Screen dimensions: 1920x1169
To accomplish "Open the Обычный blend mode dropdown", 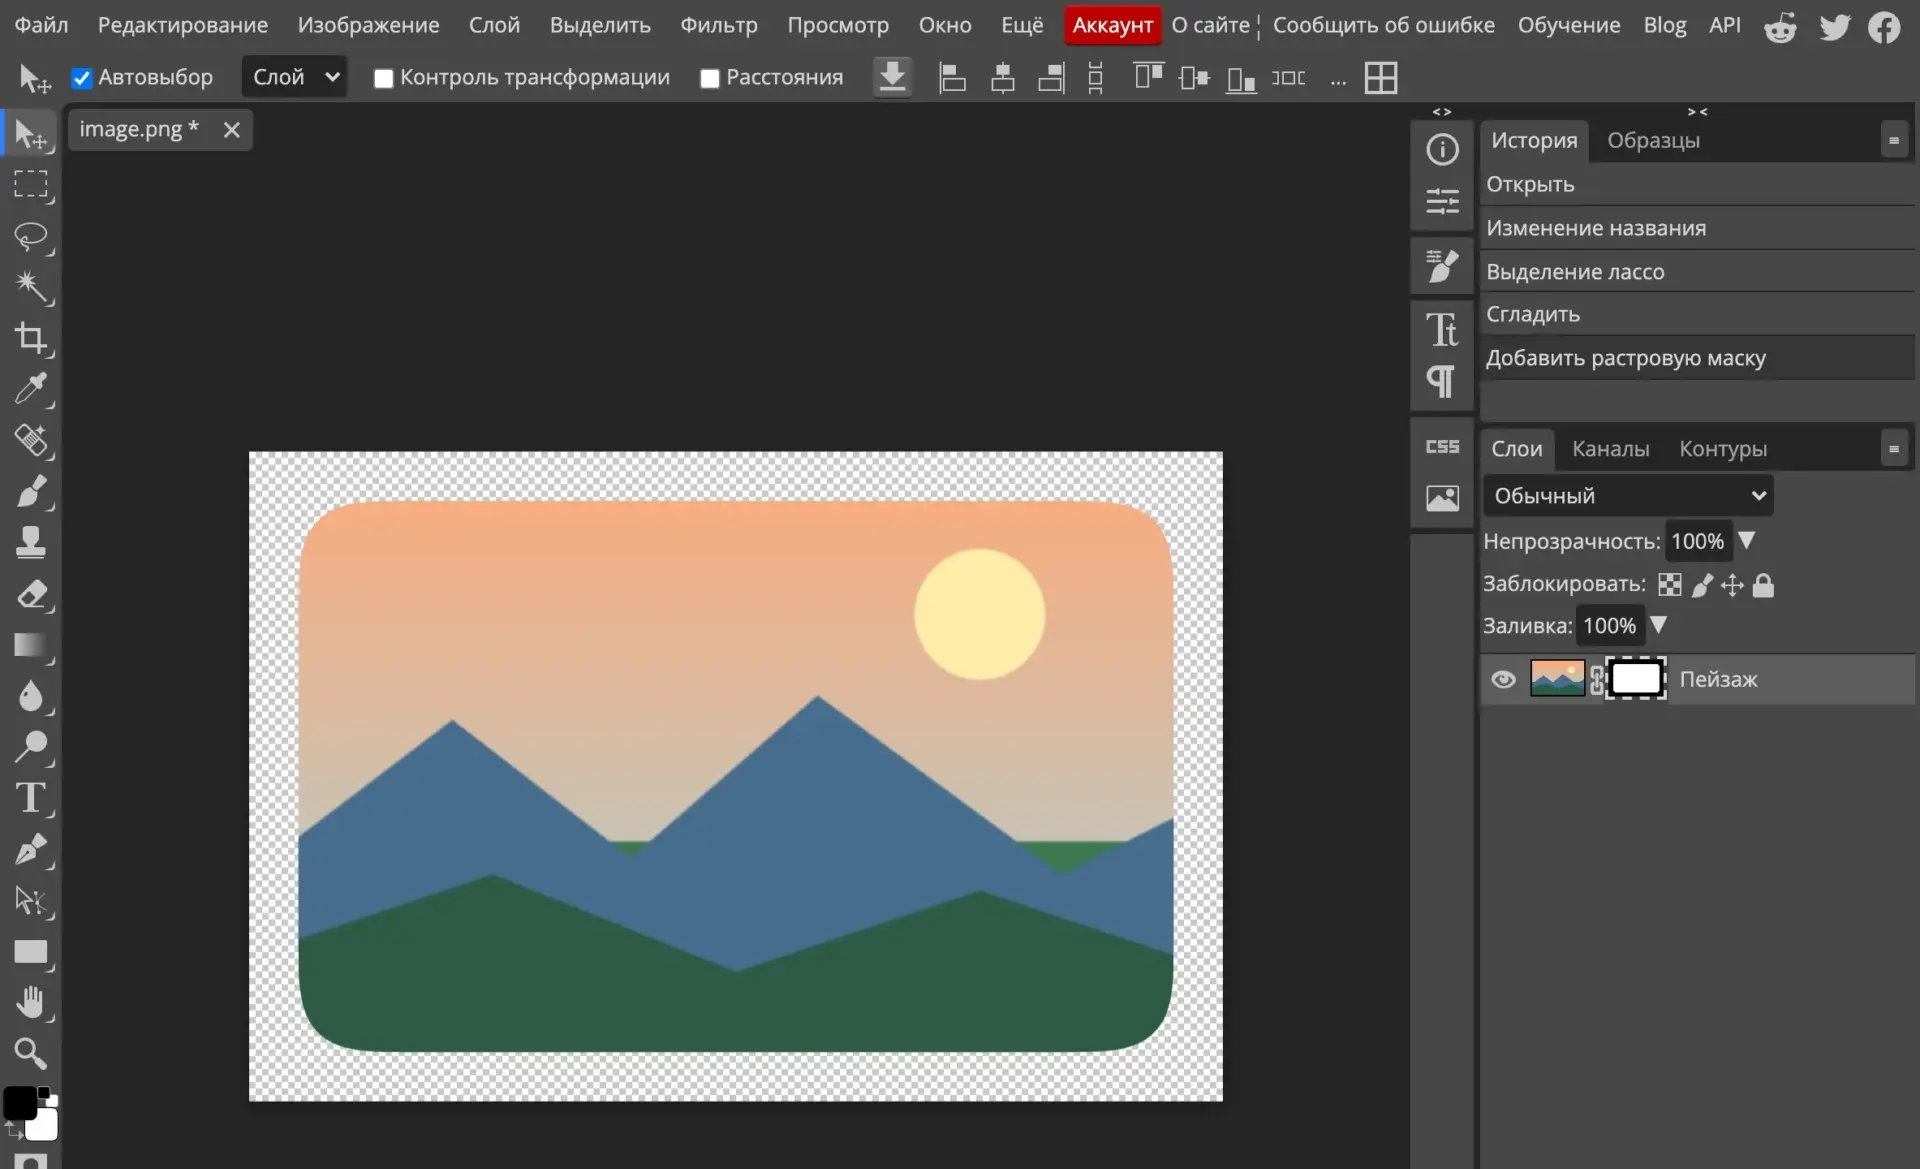I will click(x=1628, y=496).
